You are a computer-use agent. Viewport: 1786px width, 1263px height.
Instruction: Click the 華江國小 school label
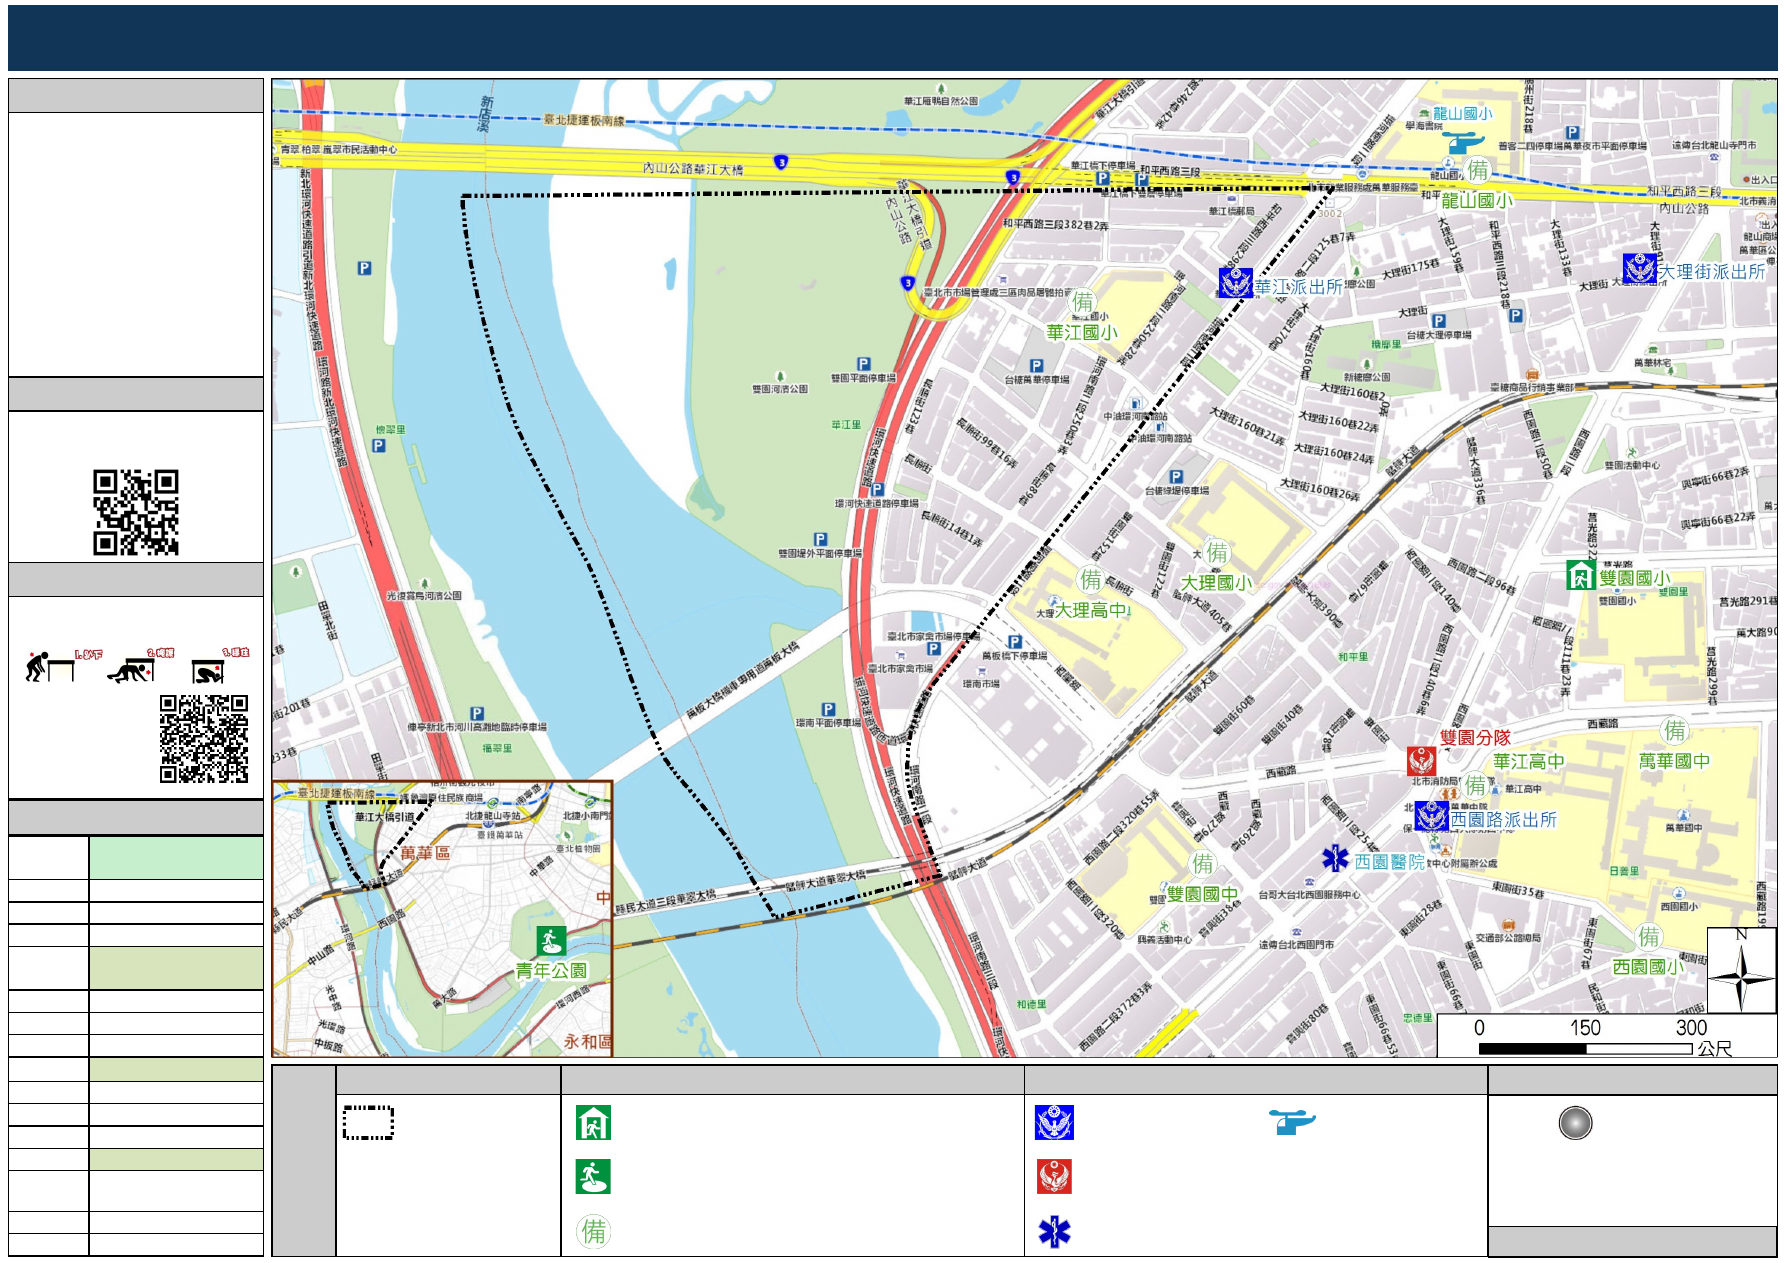[1082, 332]
